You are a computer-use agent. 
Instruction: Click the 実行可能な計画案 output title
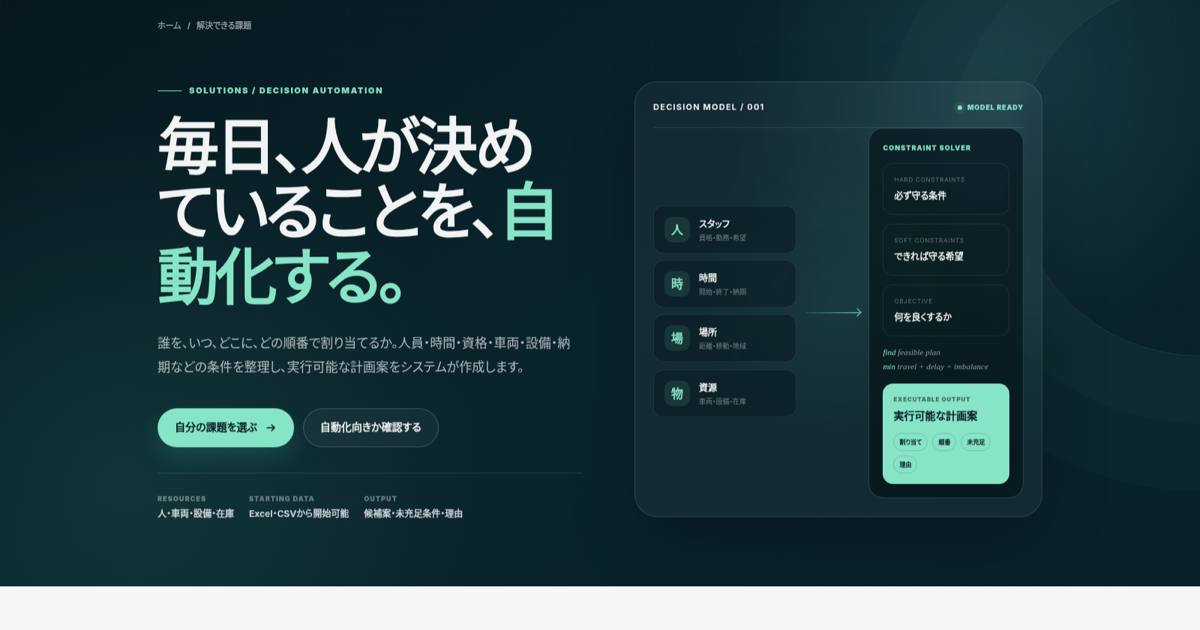(x=935, y=416)
